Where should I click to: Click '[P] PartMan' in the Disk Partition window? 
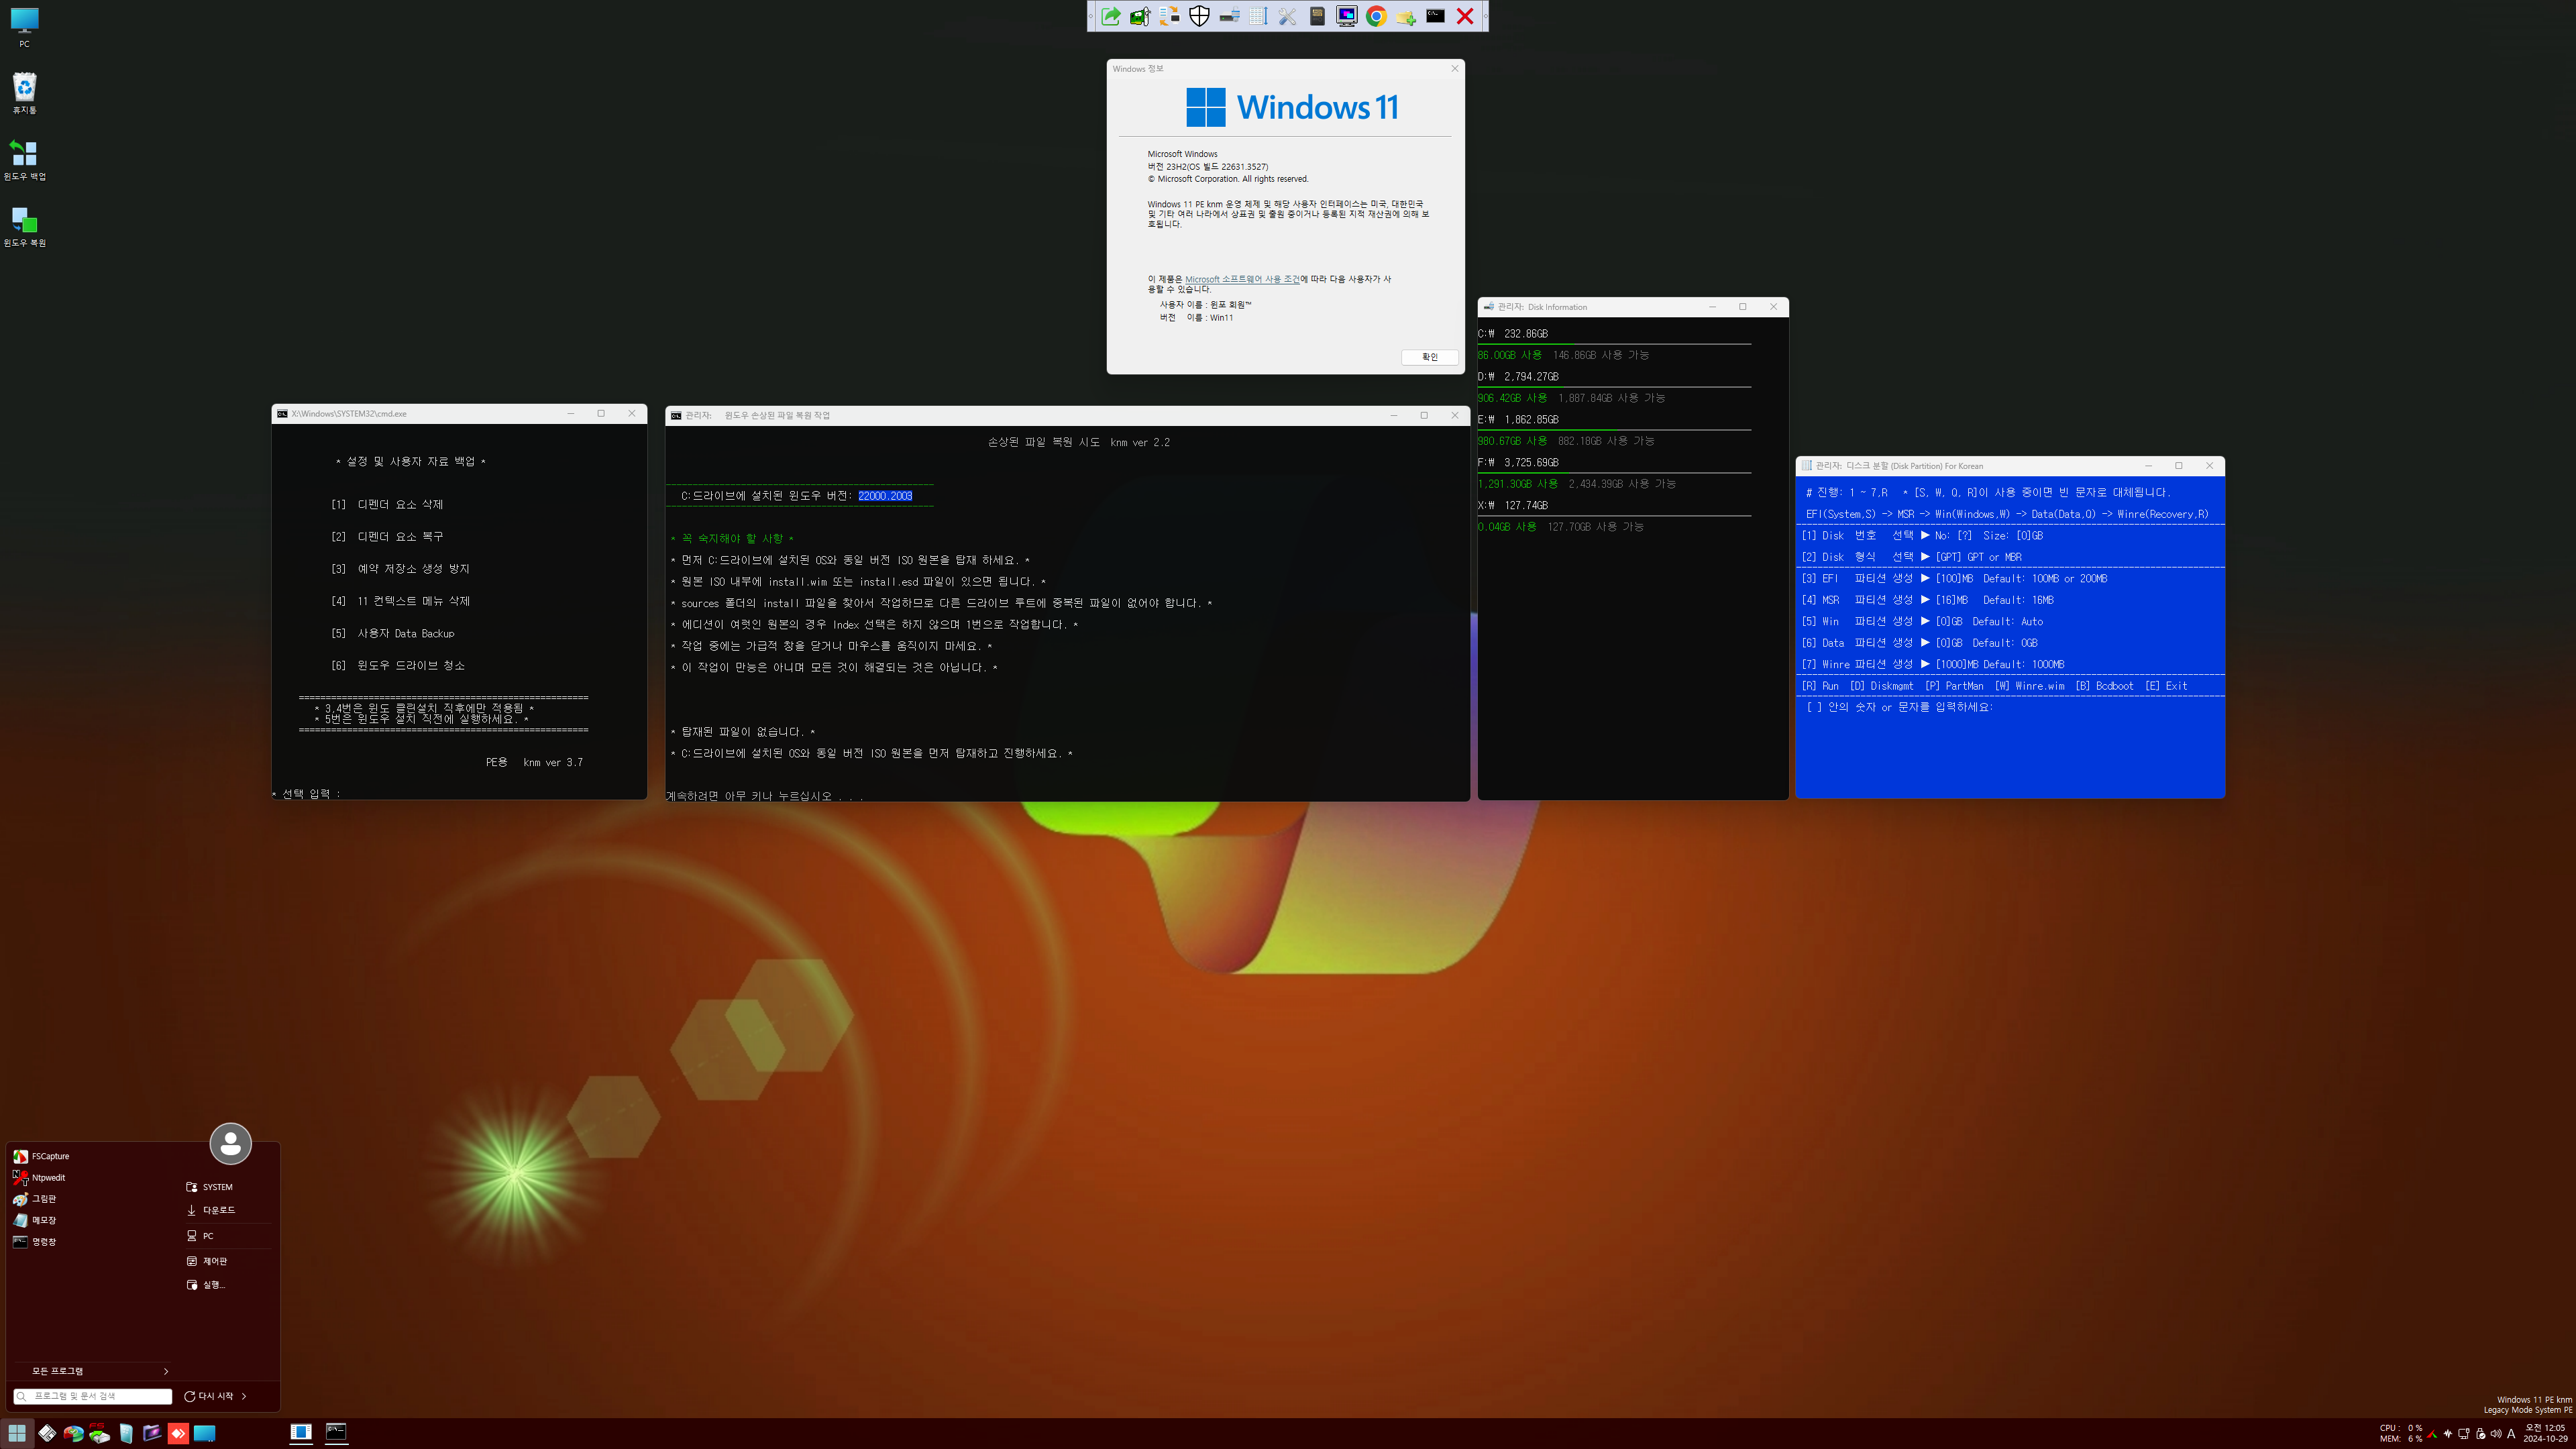click(x=1954, y=686)
